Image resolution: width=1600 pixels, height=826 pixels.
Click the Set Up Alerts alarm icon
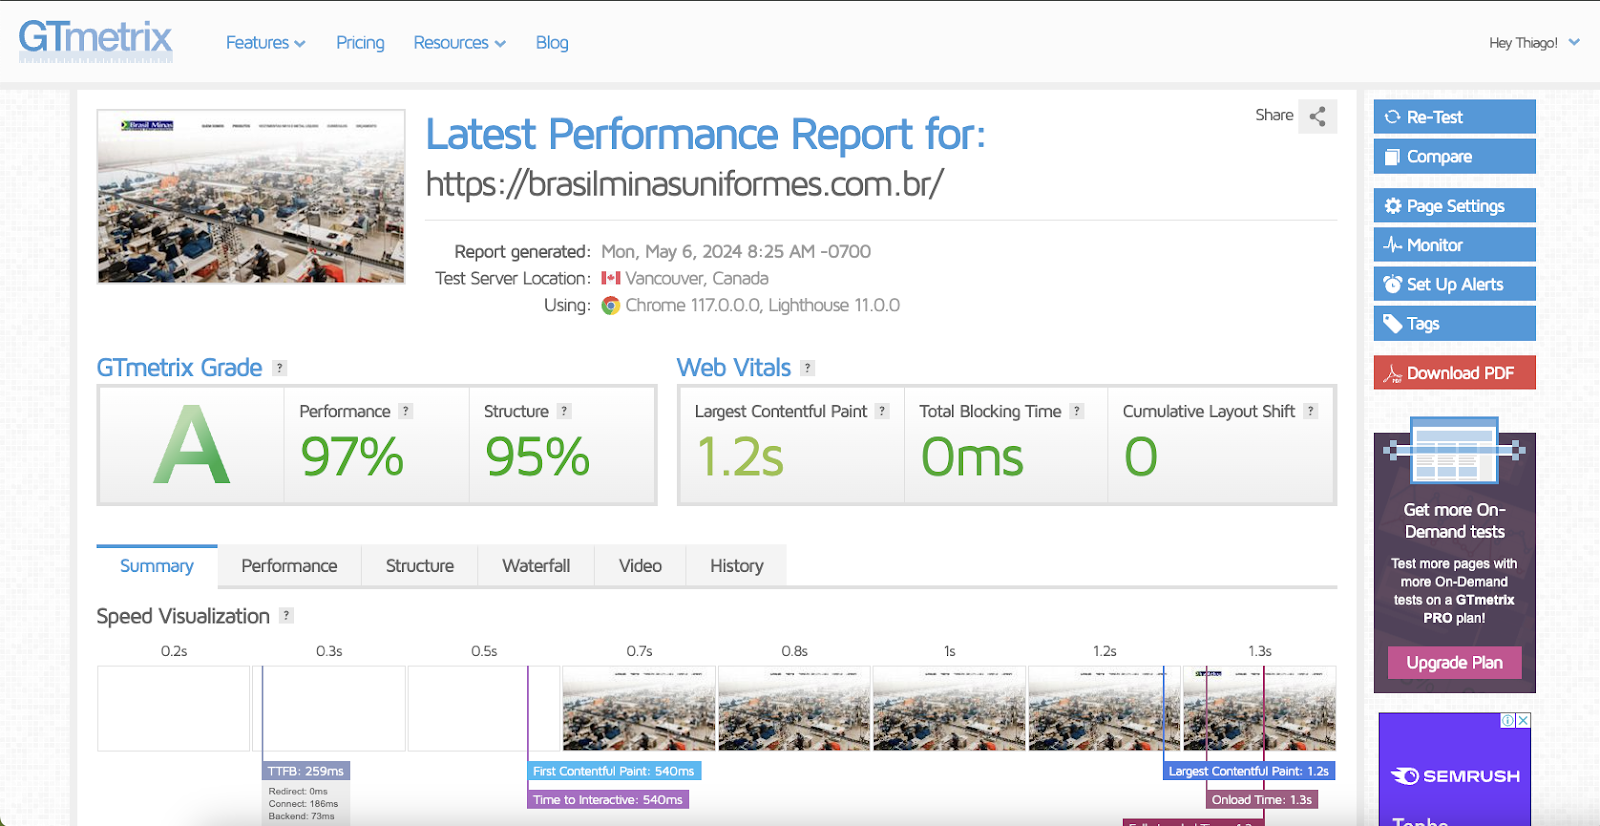pos(1392,284)
